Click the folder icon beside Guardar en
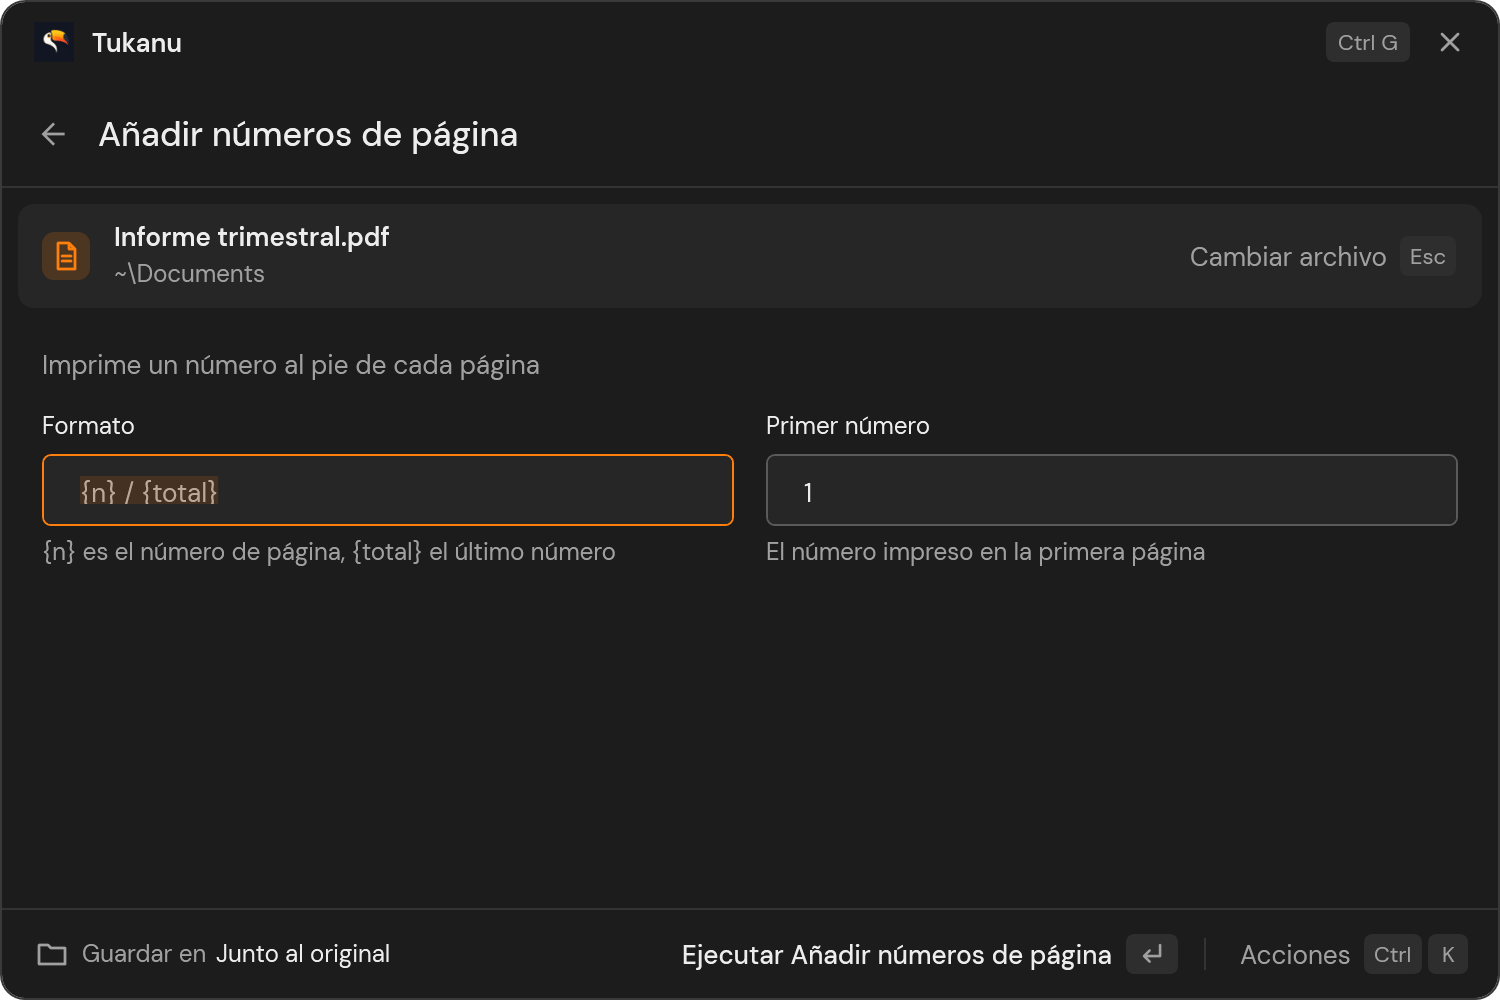This screenshot has width=1500, height=1000. click(52, 954)
